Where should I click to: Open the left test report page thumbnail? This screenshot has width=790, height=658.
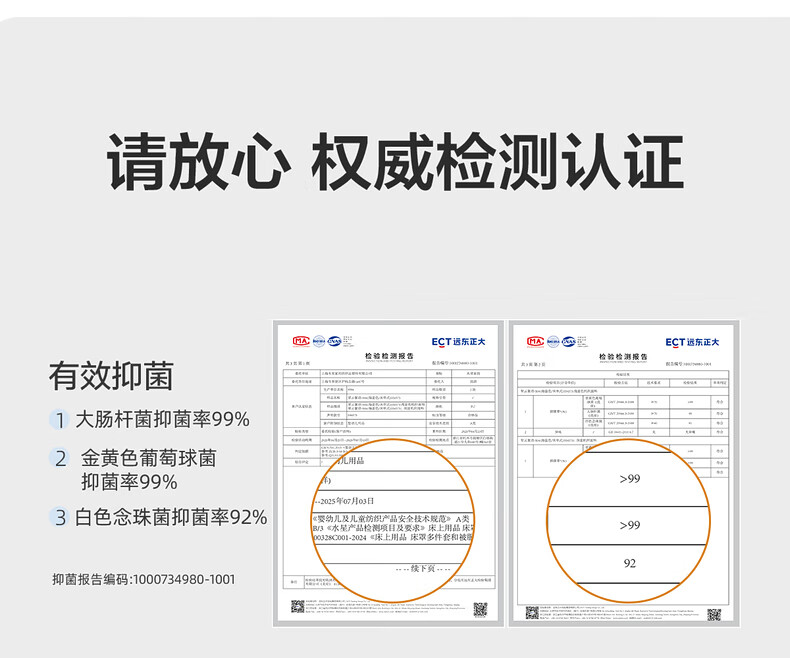click(388, 474)
